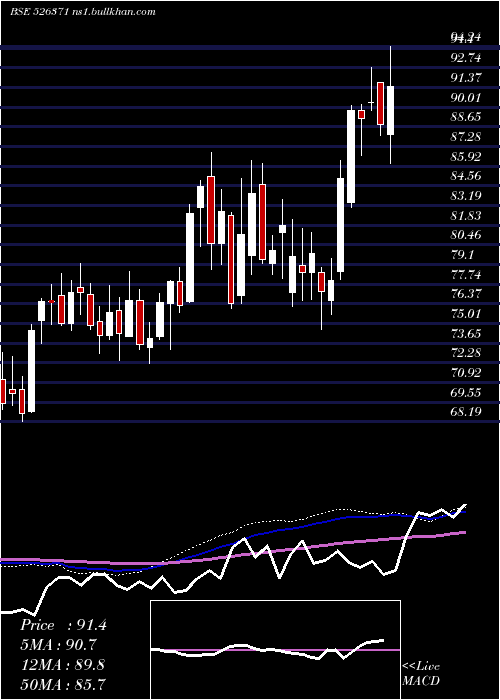Click the last white candlestick on the right

pos(390,110)
